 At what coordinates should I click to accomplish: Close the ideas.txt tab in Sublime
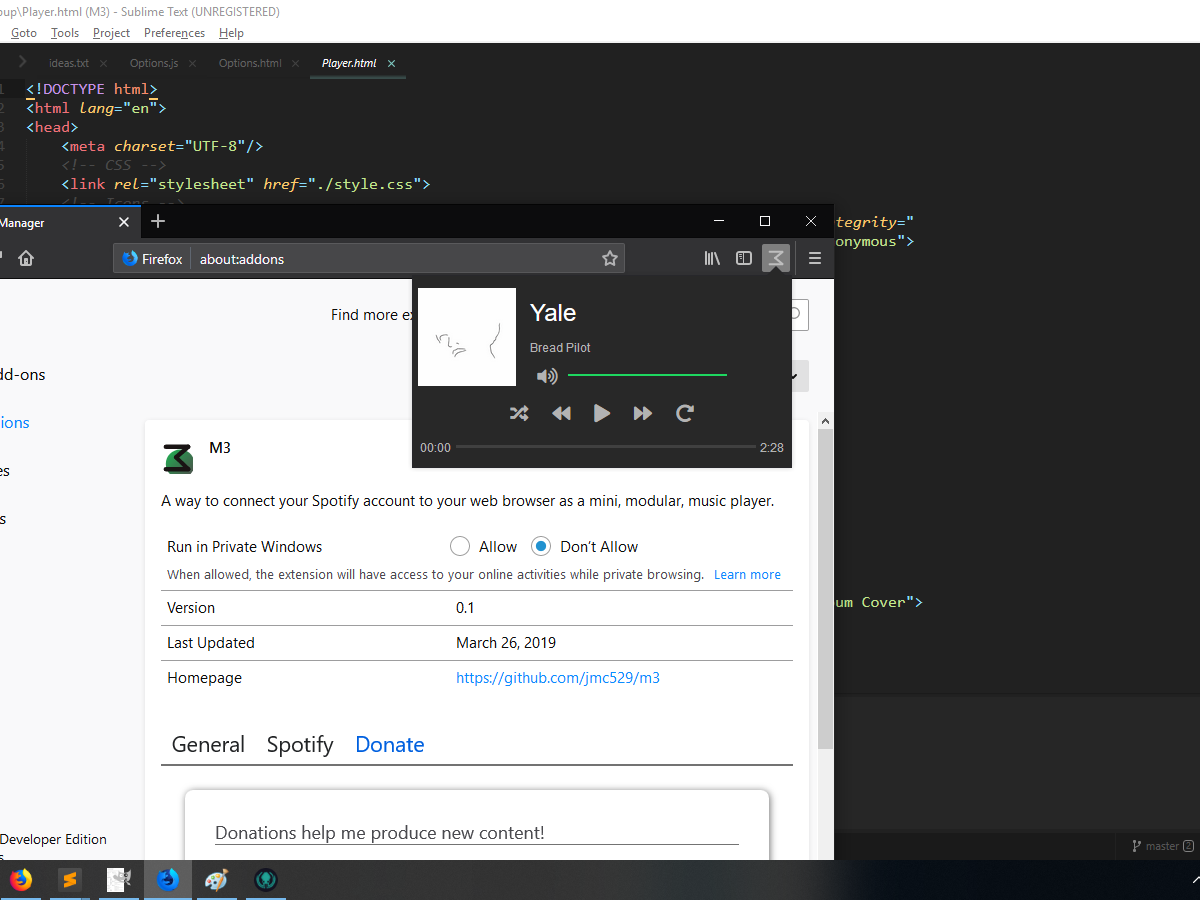point(104,63)
